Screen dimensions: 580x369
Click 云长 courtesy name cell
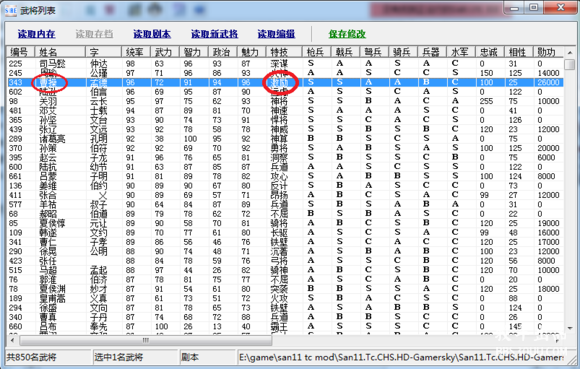point(98,101)
